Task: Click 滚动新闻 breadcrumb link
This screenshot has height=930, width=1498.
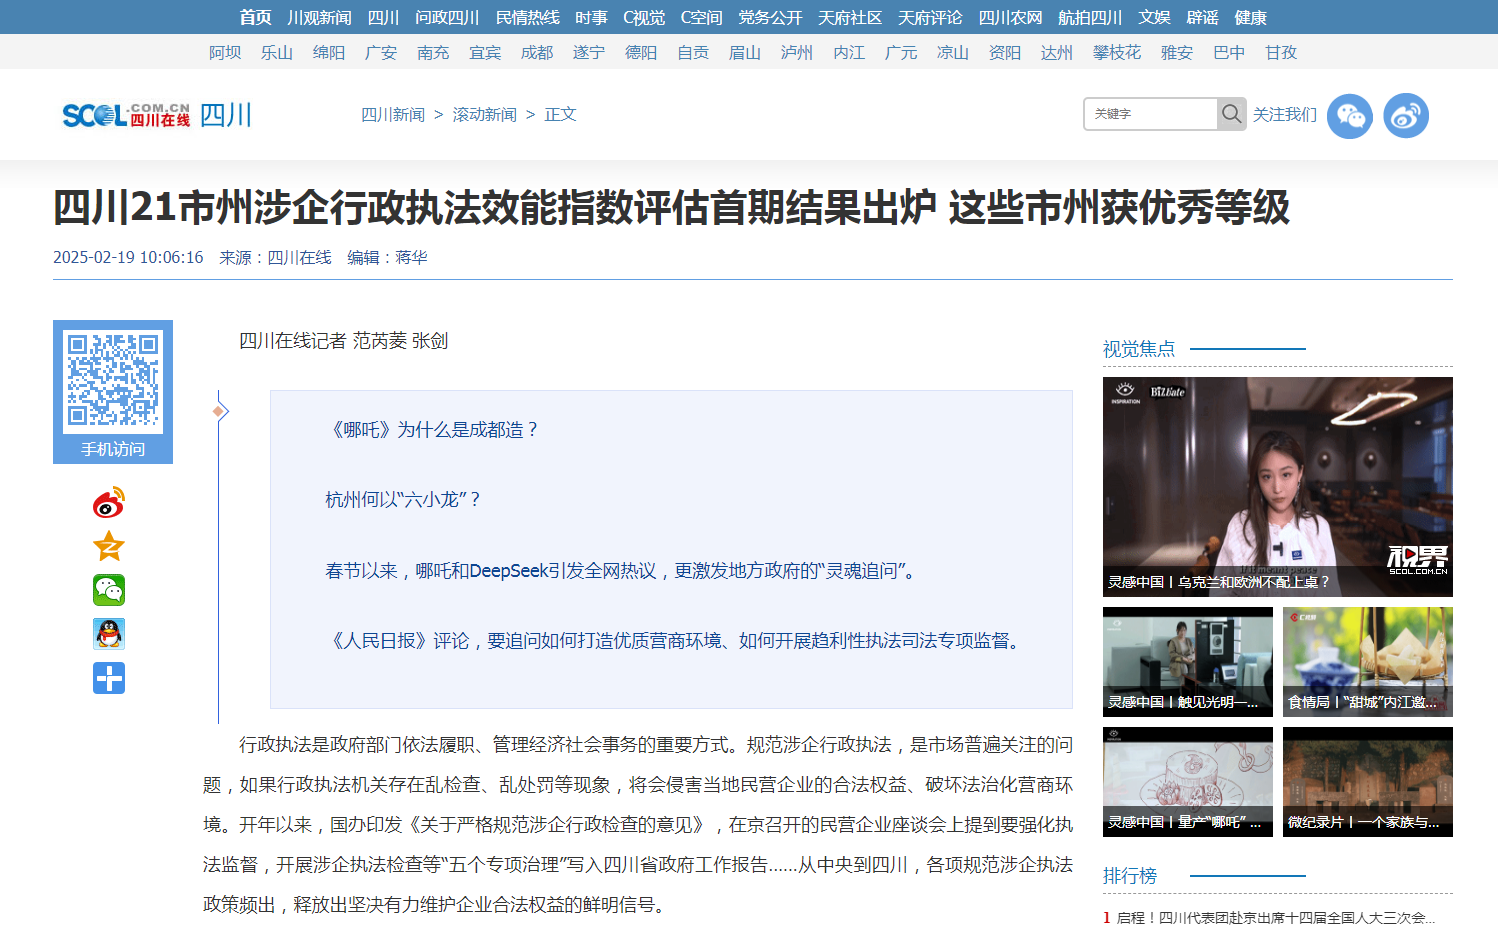Action: pos(484,114)
